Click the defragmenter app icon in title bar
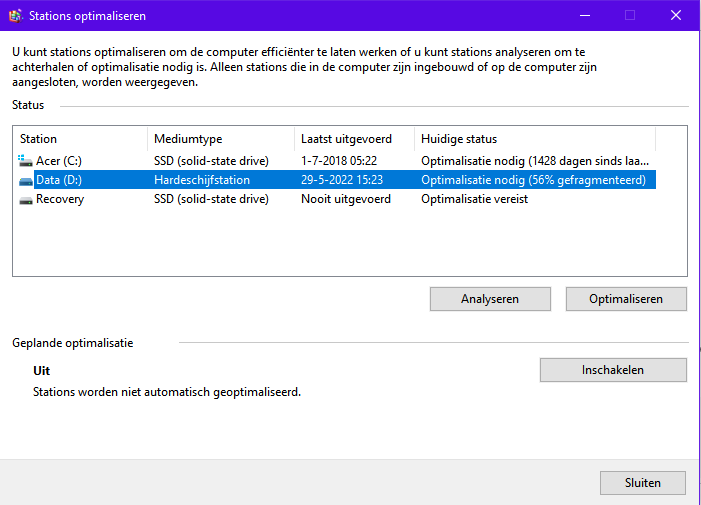 tap(15, 16)
